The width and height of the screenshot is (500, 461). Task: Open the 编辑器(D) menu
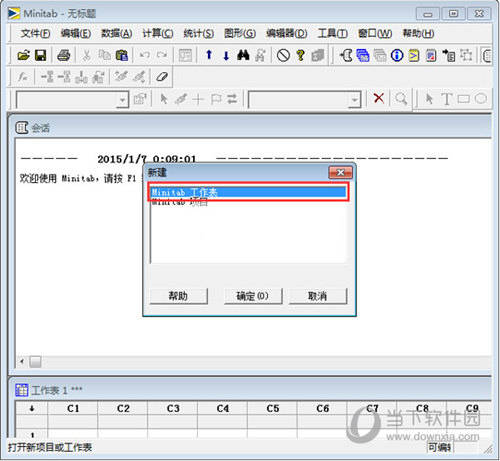287,33
